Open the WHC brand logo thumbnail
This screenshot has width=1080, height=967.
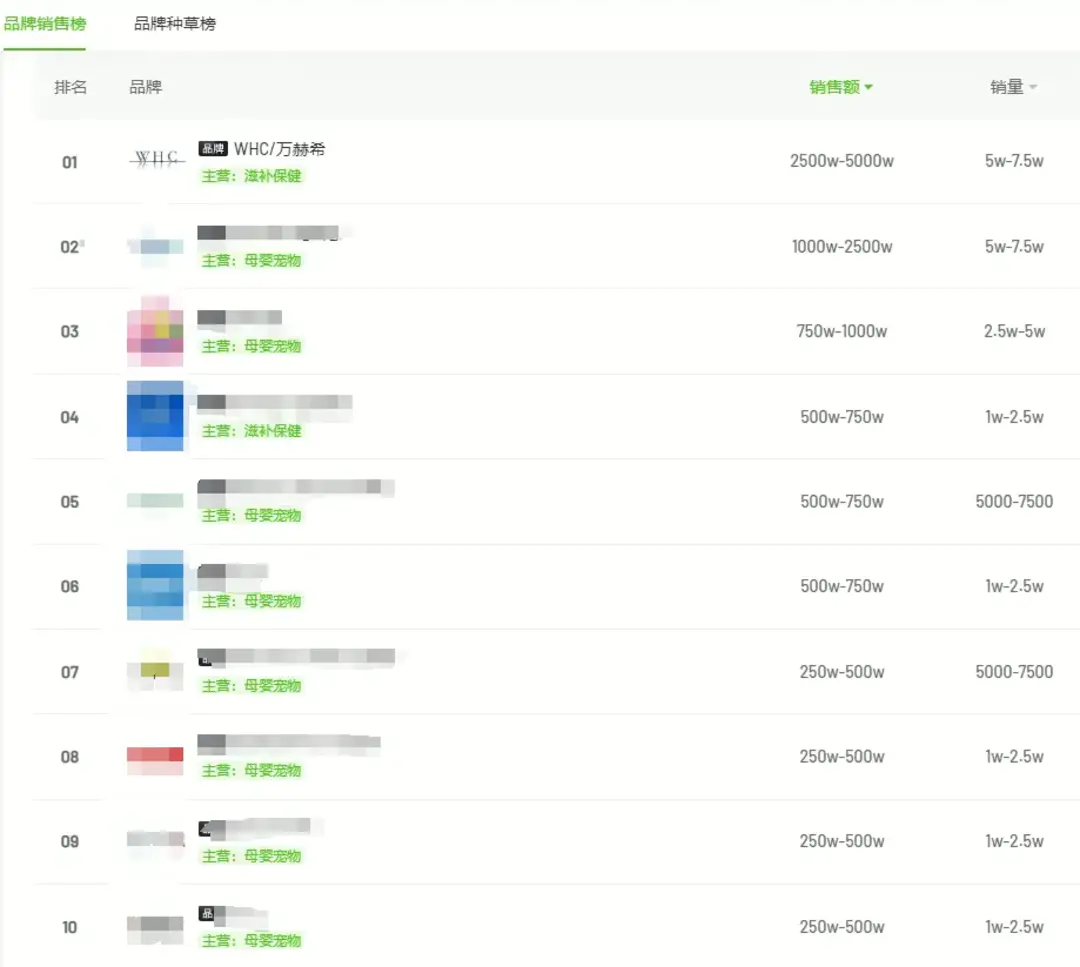pyautogui.click(x=157, y=160)
